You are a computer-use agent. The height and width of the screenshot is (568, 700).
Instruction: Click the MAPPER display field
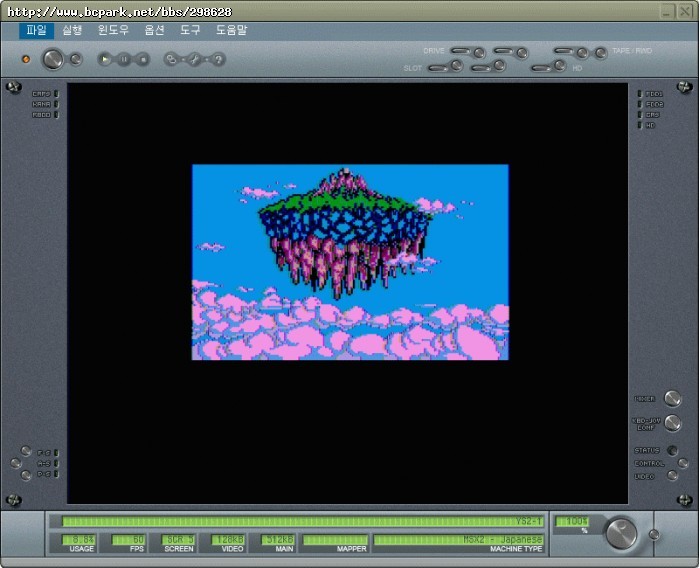coord(335,540)
